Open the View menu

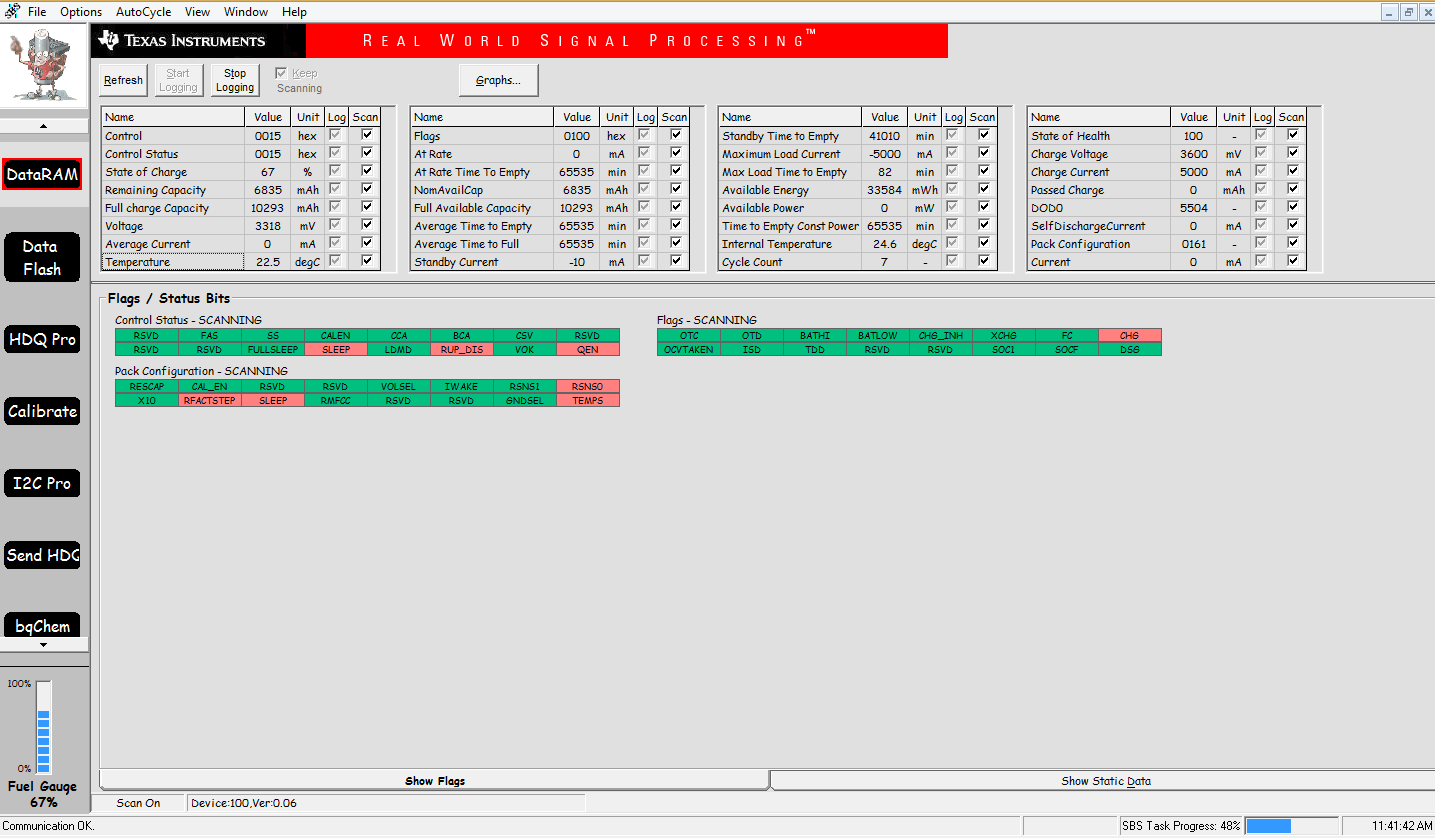pyautogui.click(x=197, y=12)
